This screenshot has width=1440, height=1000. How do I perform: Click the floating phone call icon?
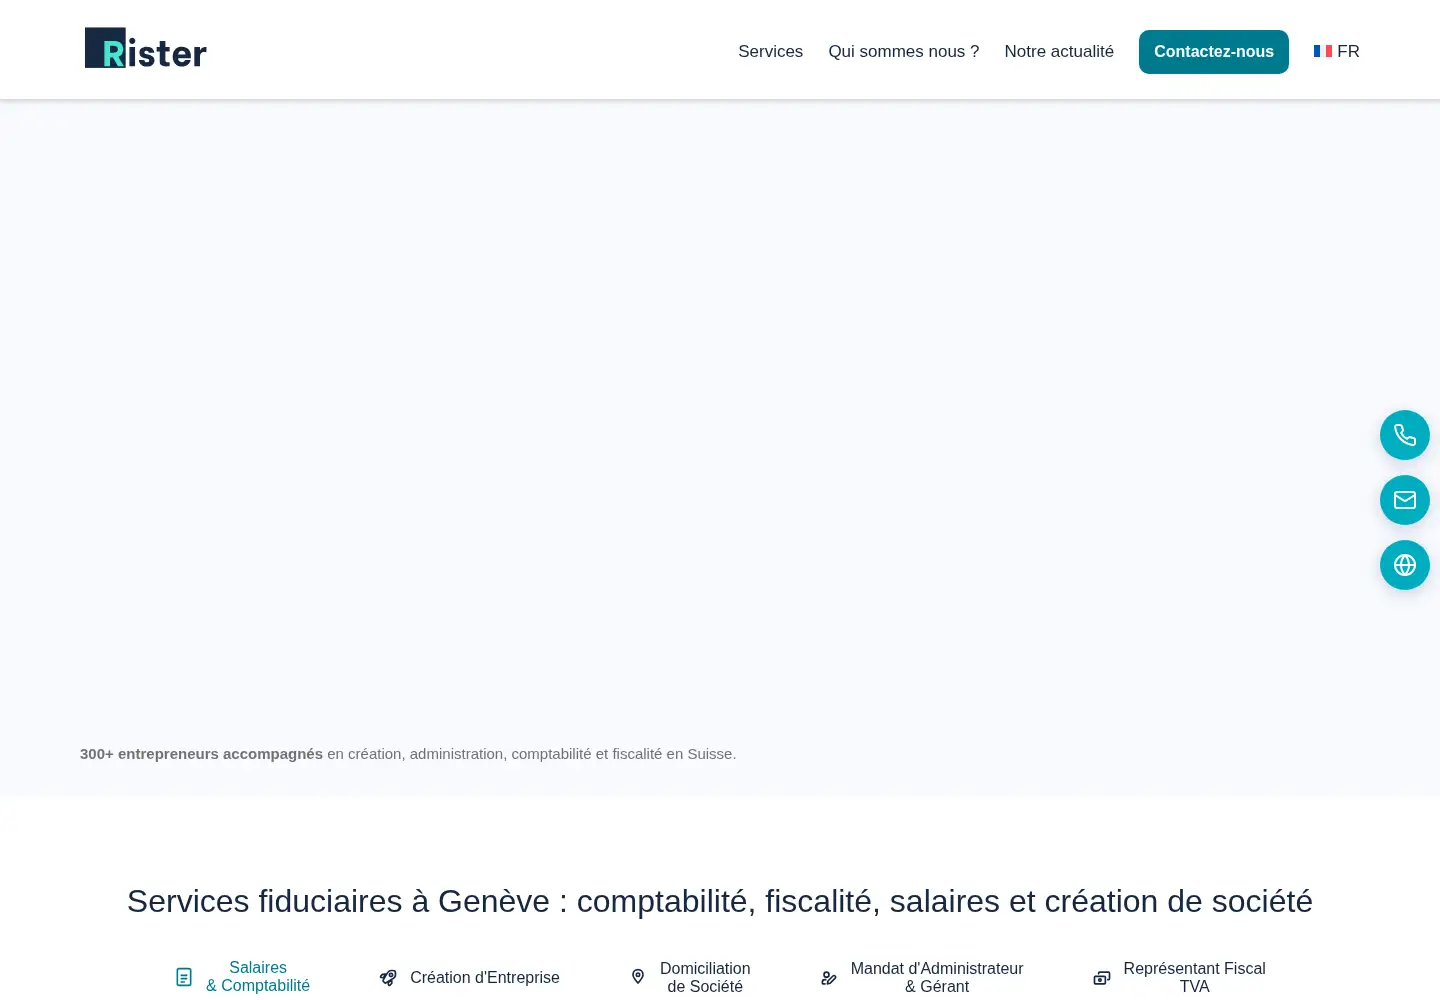coord(1405,435)
